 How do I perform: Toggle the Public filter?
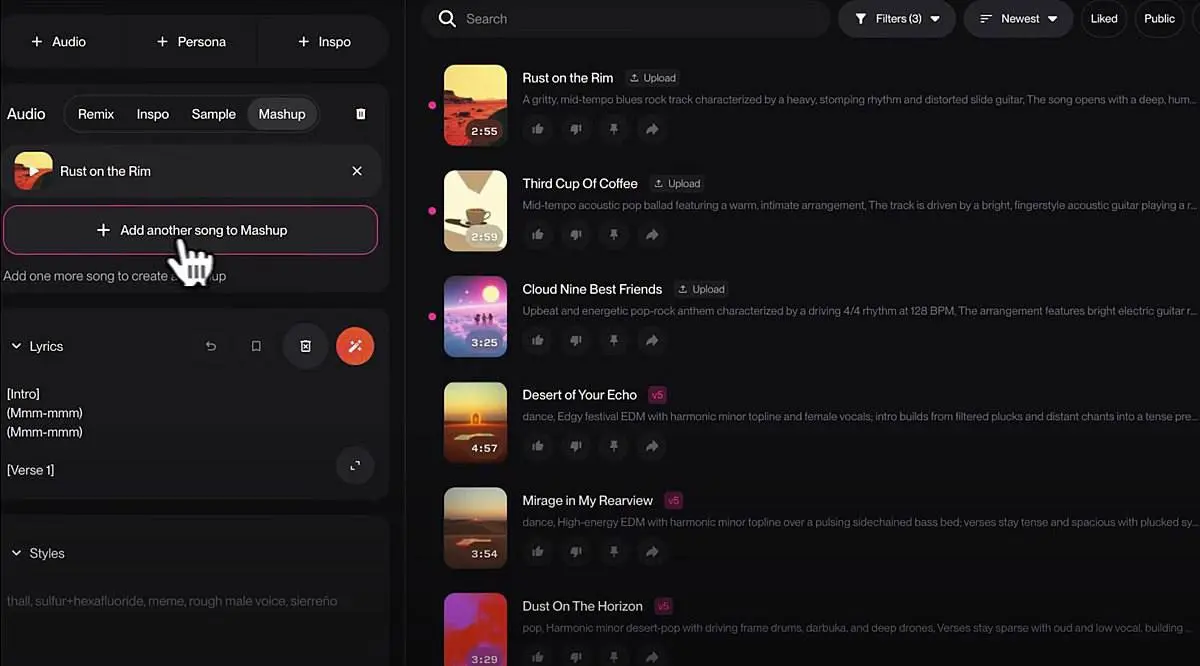click(1159, 19)
